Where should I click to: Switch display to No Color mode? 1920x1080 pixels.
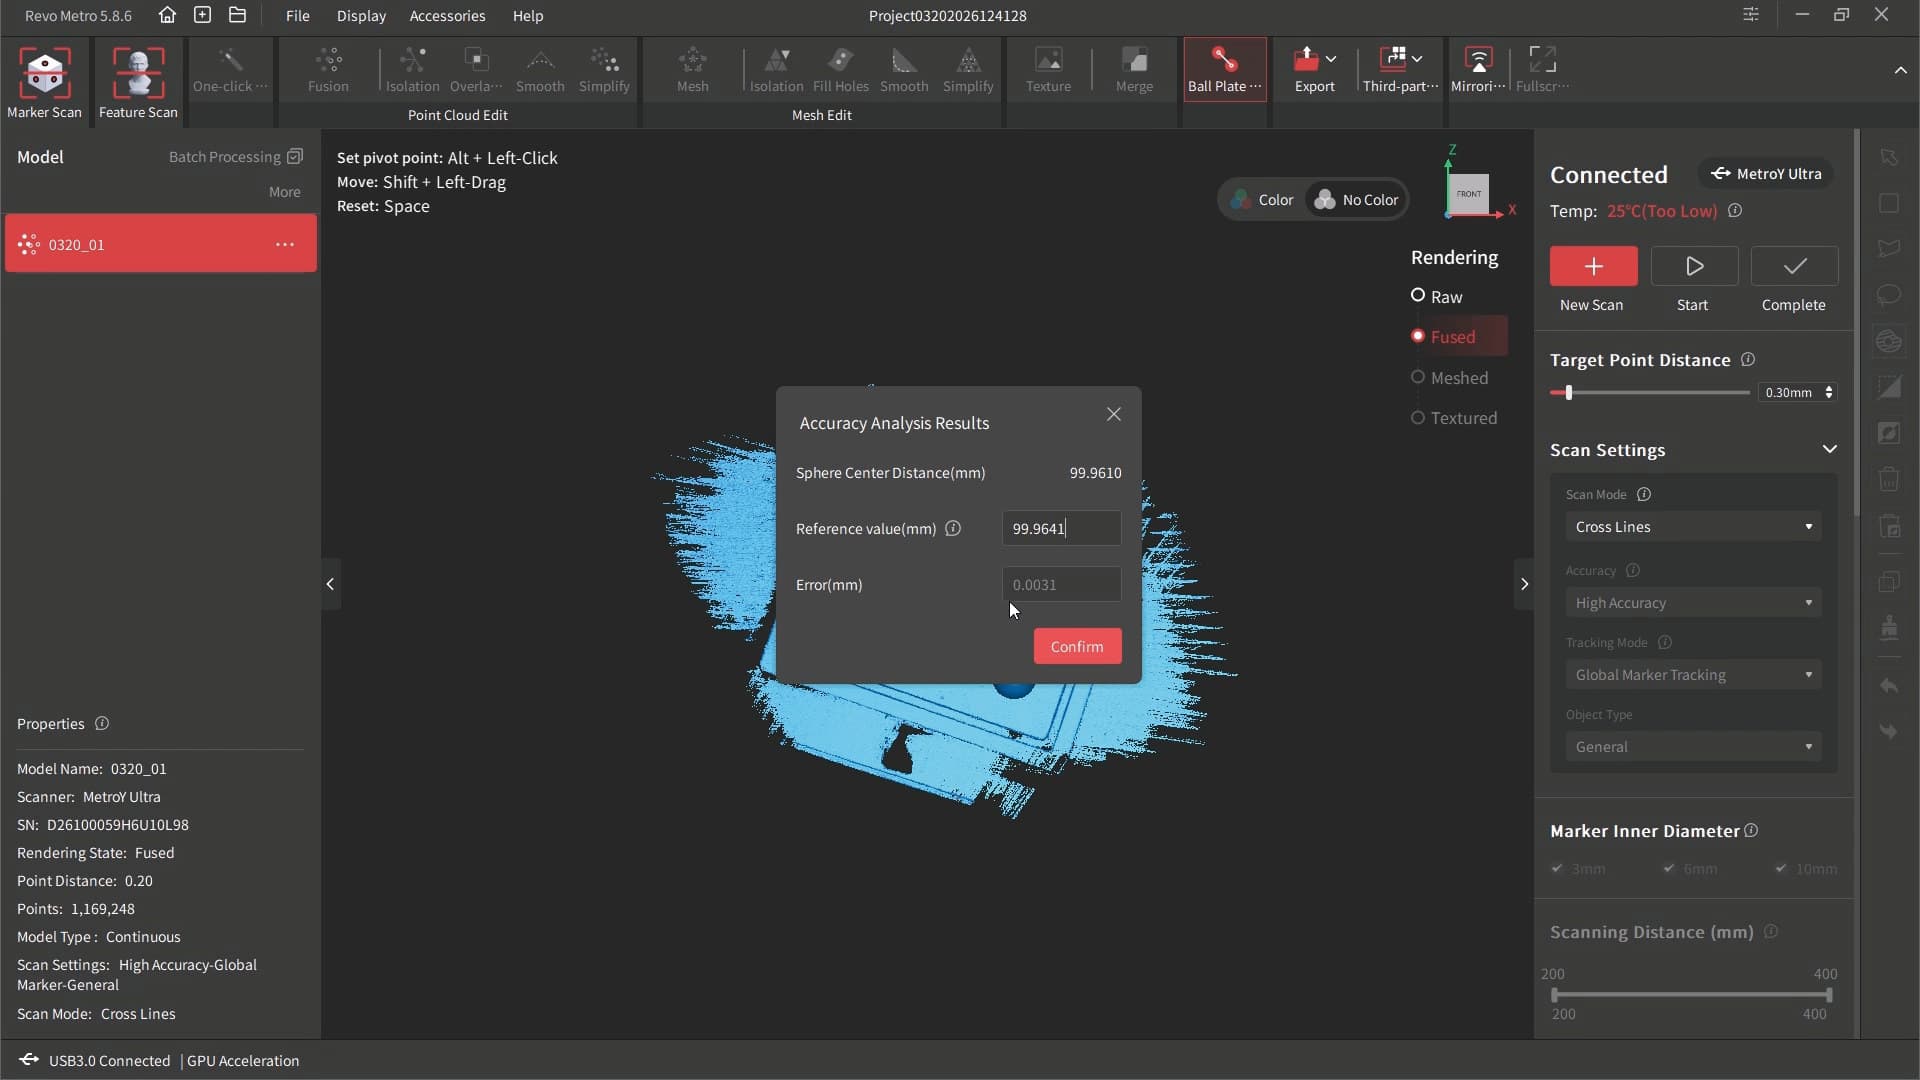pyautogui.click(x=1356, y=200)
